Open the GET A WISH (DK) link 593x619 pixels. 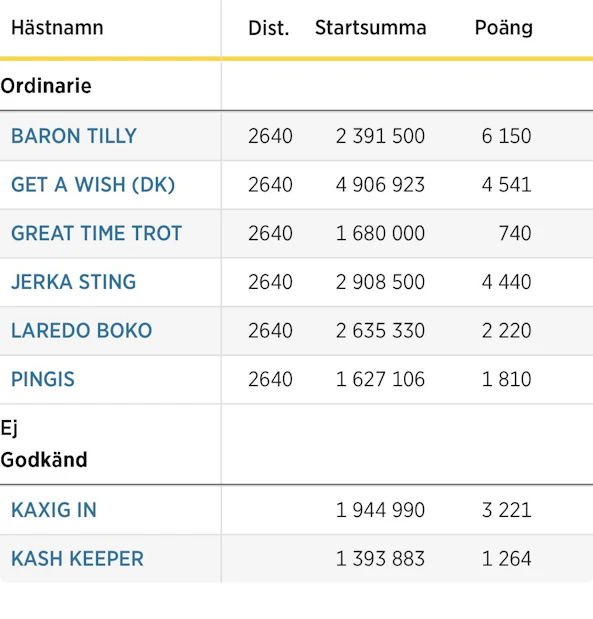(x=93, y=185)
